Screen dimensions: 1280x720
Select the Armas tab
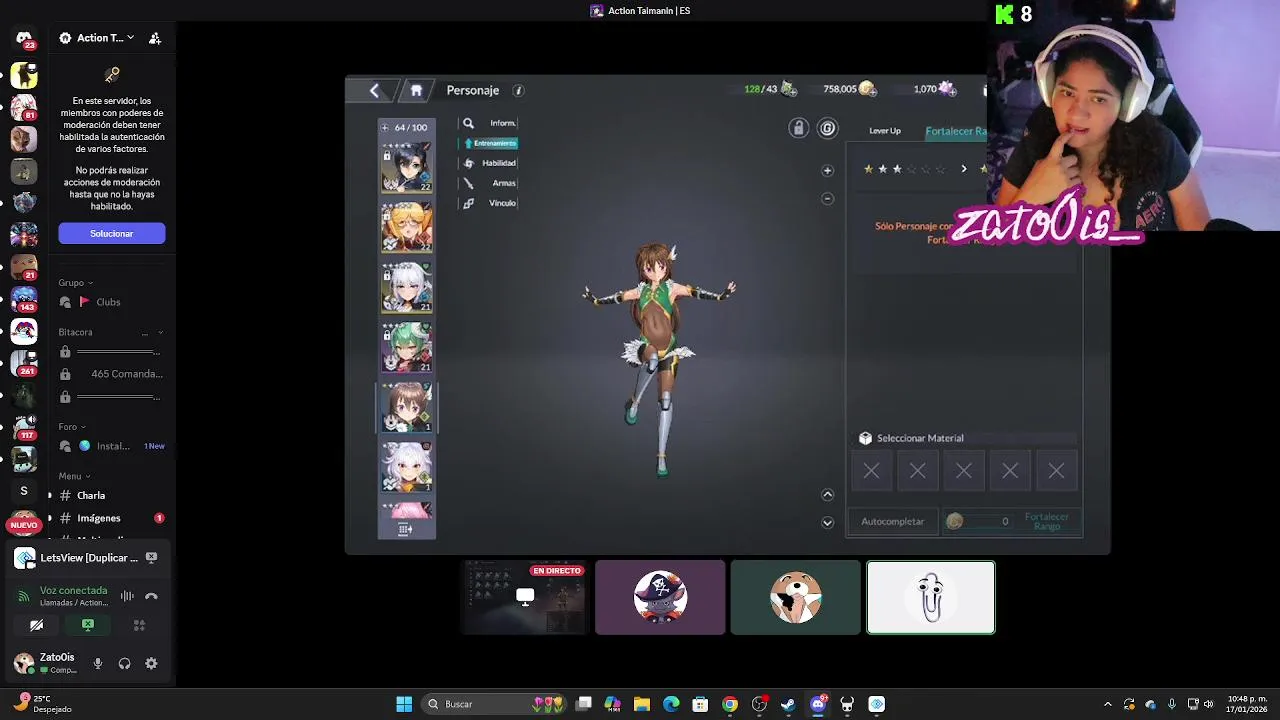(x=489, y=183)
